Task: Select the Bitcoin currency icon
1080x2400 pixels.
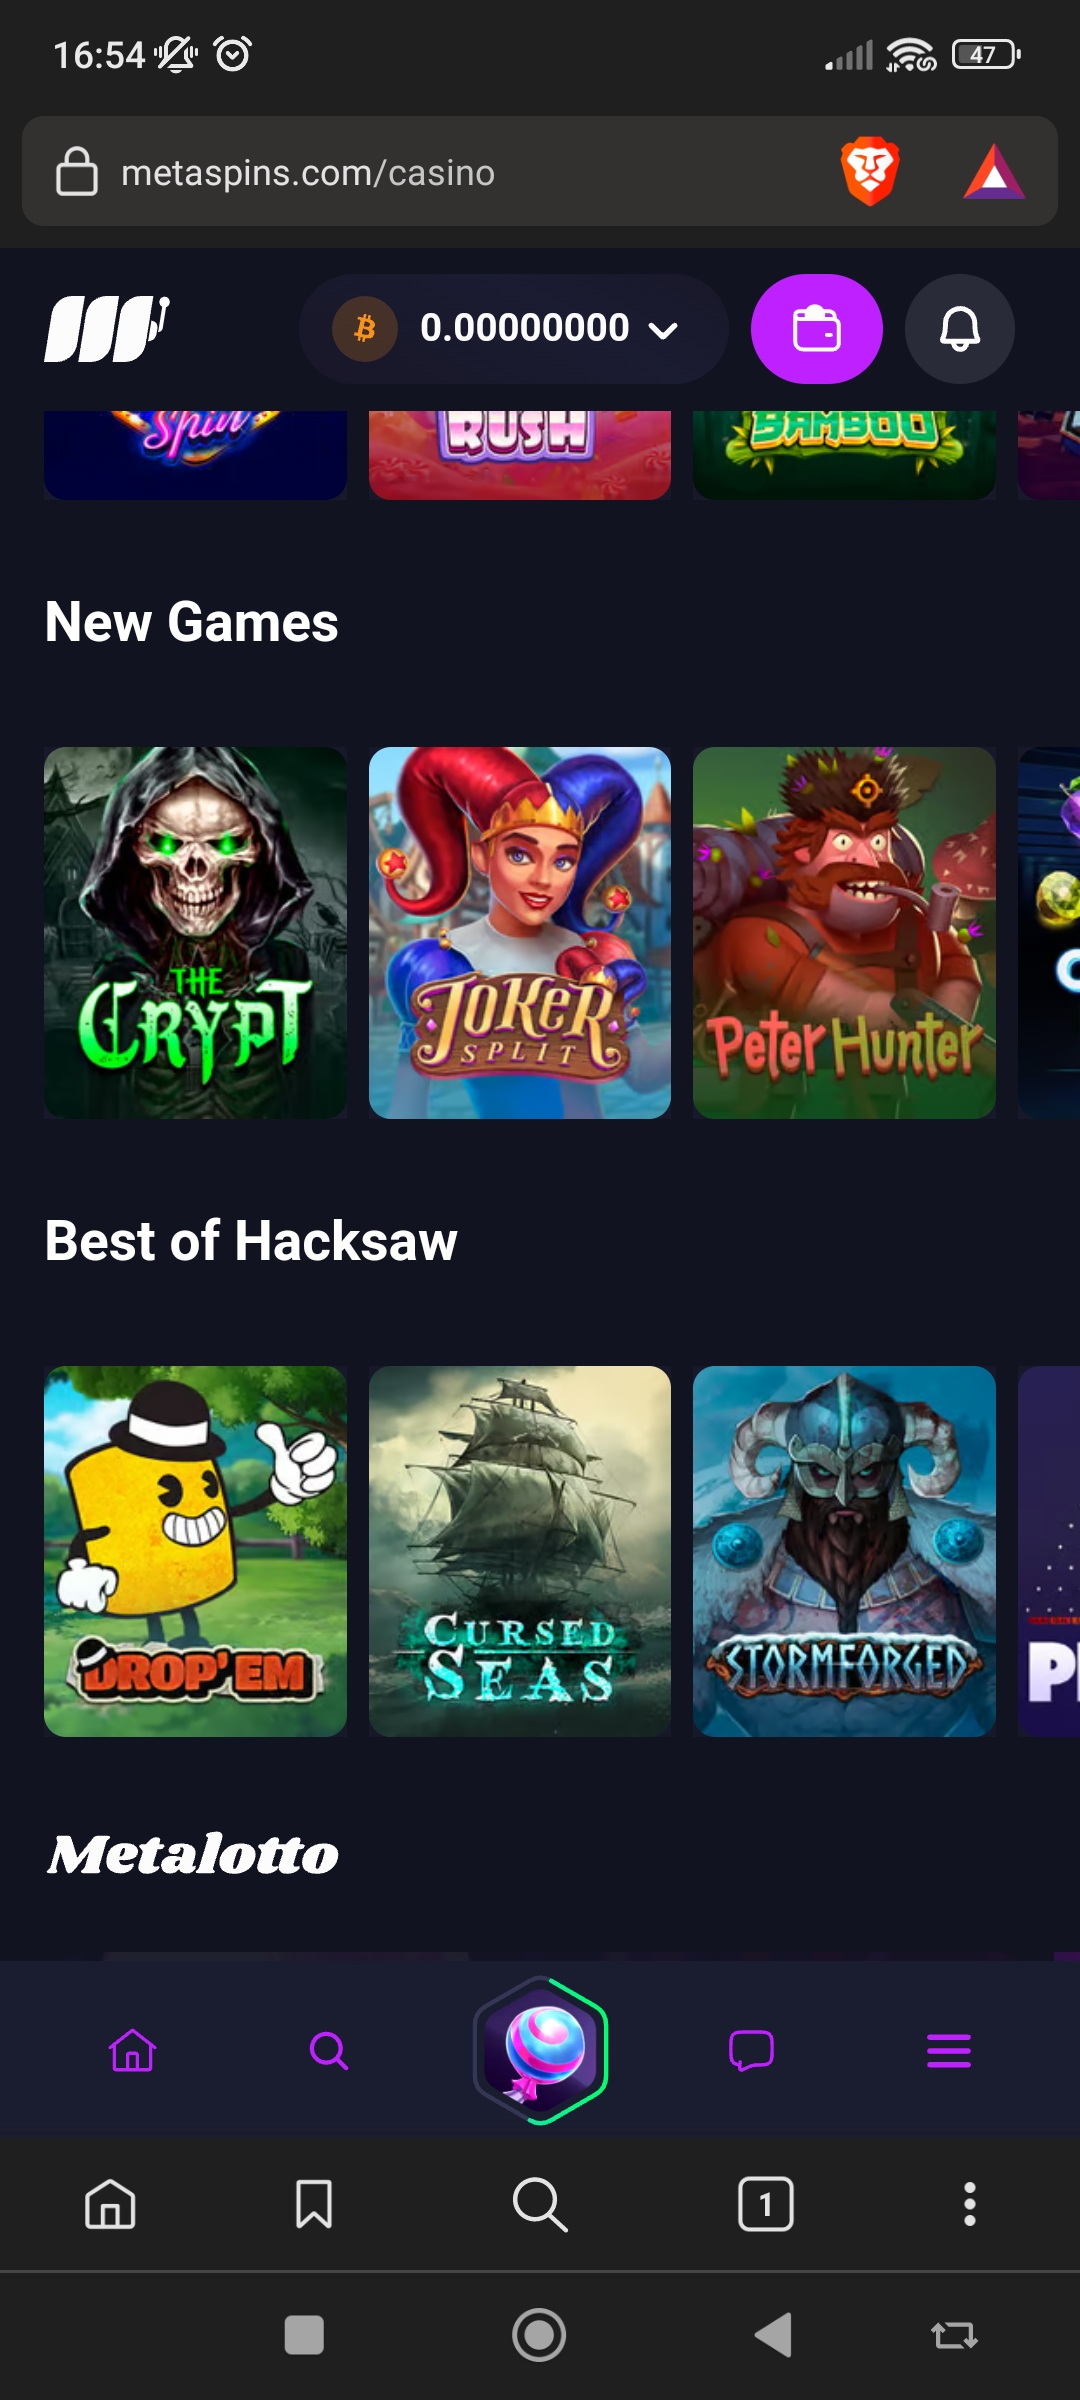Action: click(x=365, y=328)
